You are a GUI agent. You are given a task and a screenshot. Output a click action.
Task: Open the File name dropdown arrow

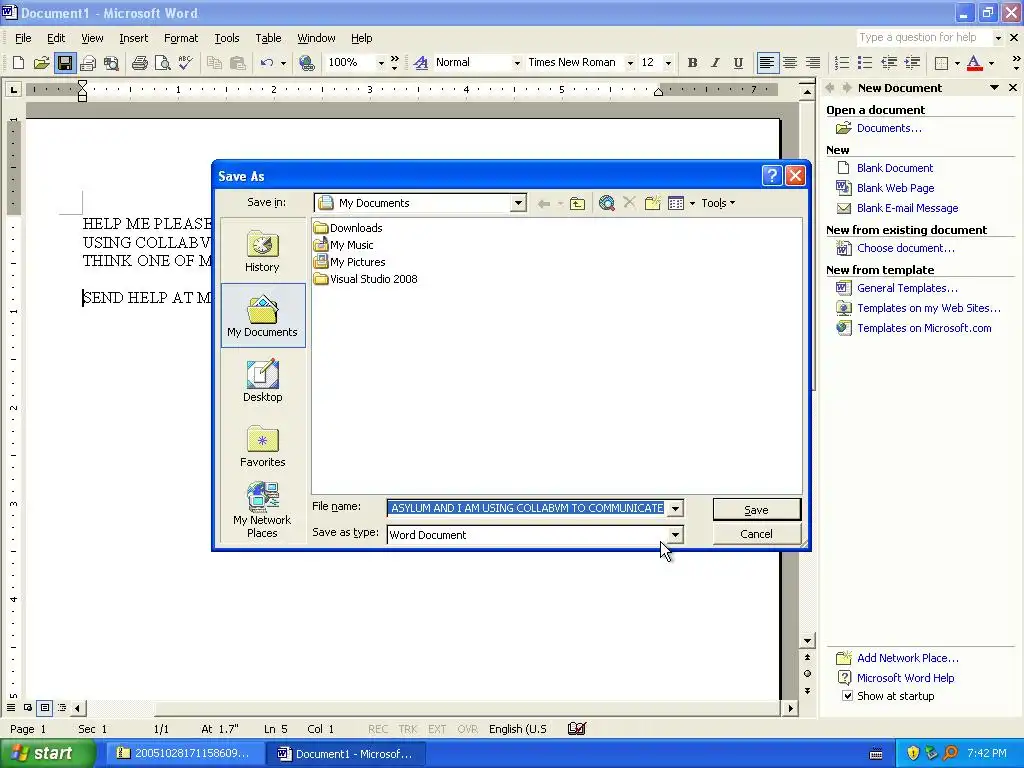click(x=675, y=508)
